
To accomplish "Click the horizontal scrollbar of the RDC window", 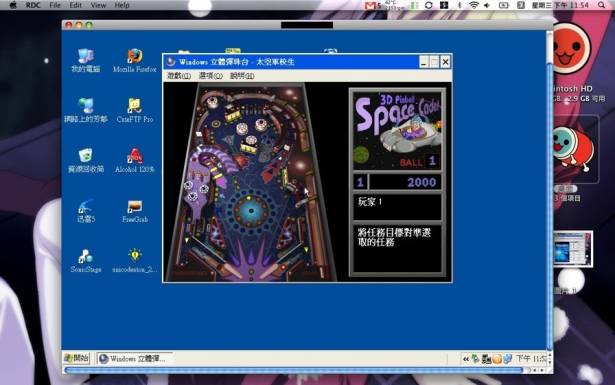I will coord(293,370).
